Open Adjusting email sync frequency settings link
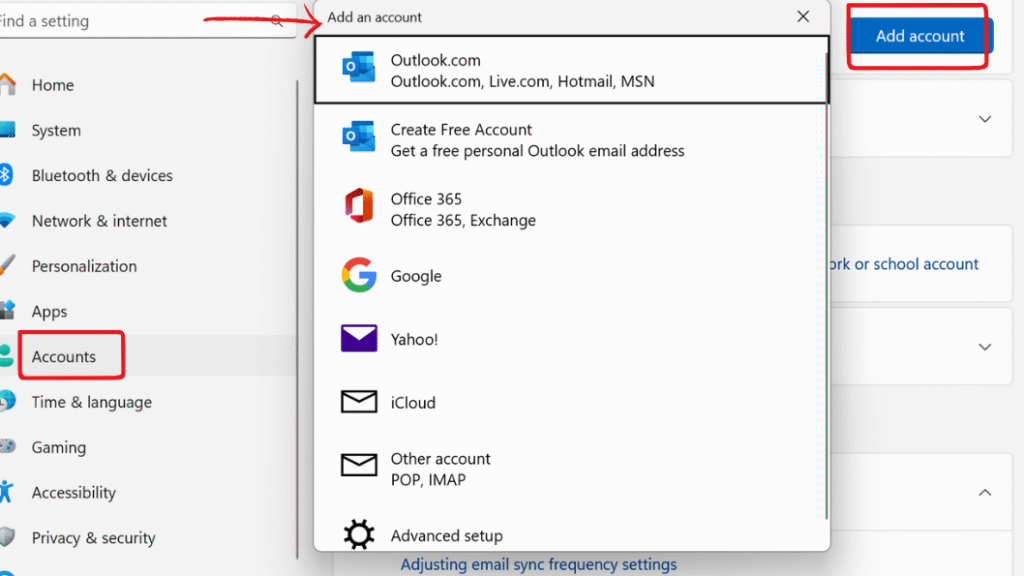Screen dimensions: 1024x576 [x=538, y=564]
